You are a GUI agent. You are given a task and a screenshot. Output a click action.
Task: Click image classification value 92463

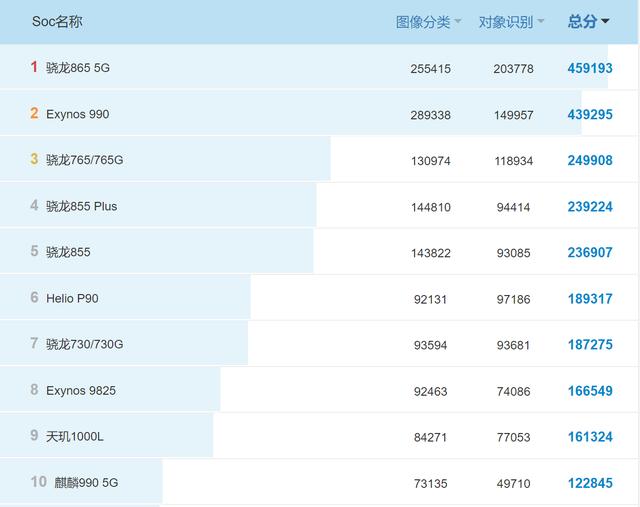click(430, 392)
